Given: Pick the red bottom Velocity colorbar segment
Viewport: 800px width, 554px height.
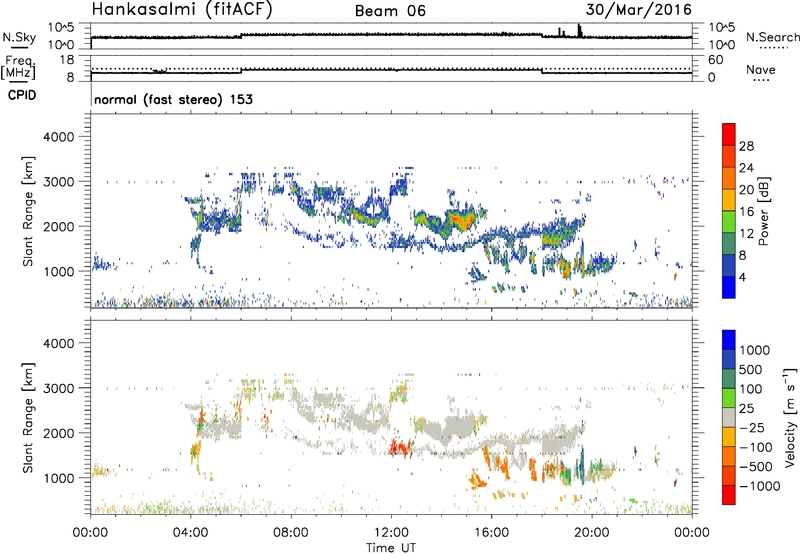Looking at the screenshot, I should coord(729,495).
